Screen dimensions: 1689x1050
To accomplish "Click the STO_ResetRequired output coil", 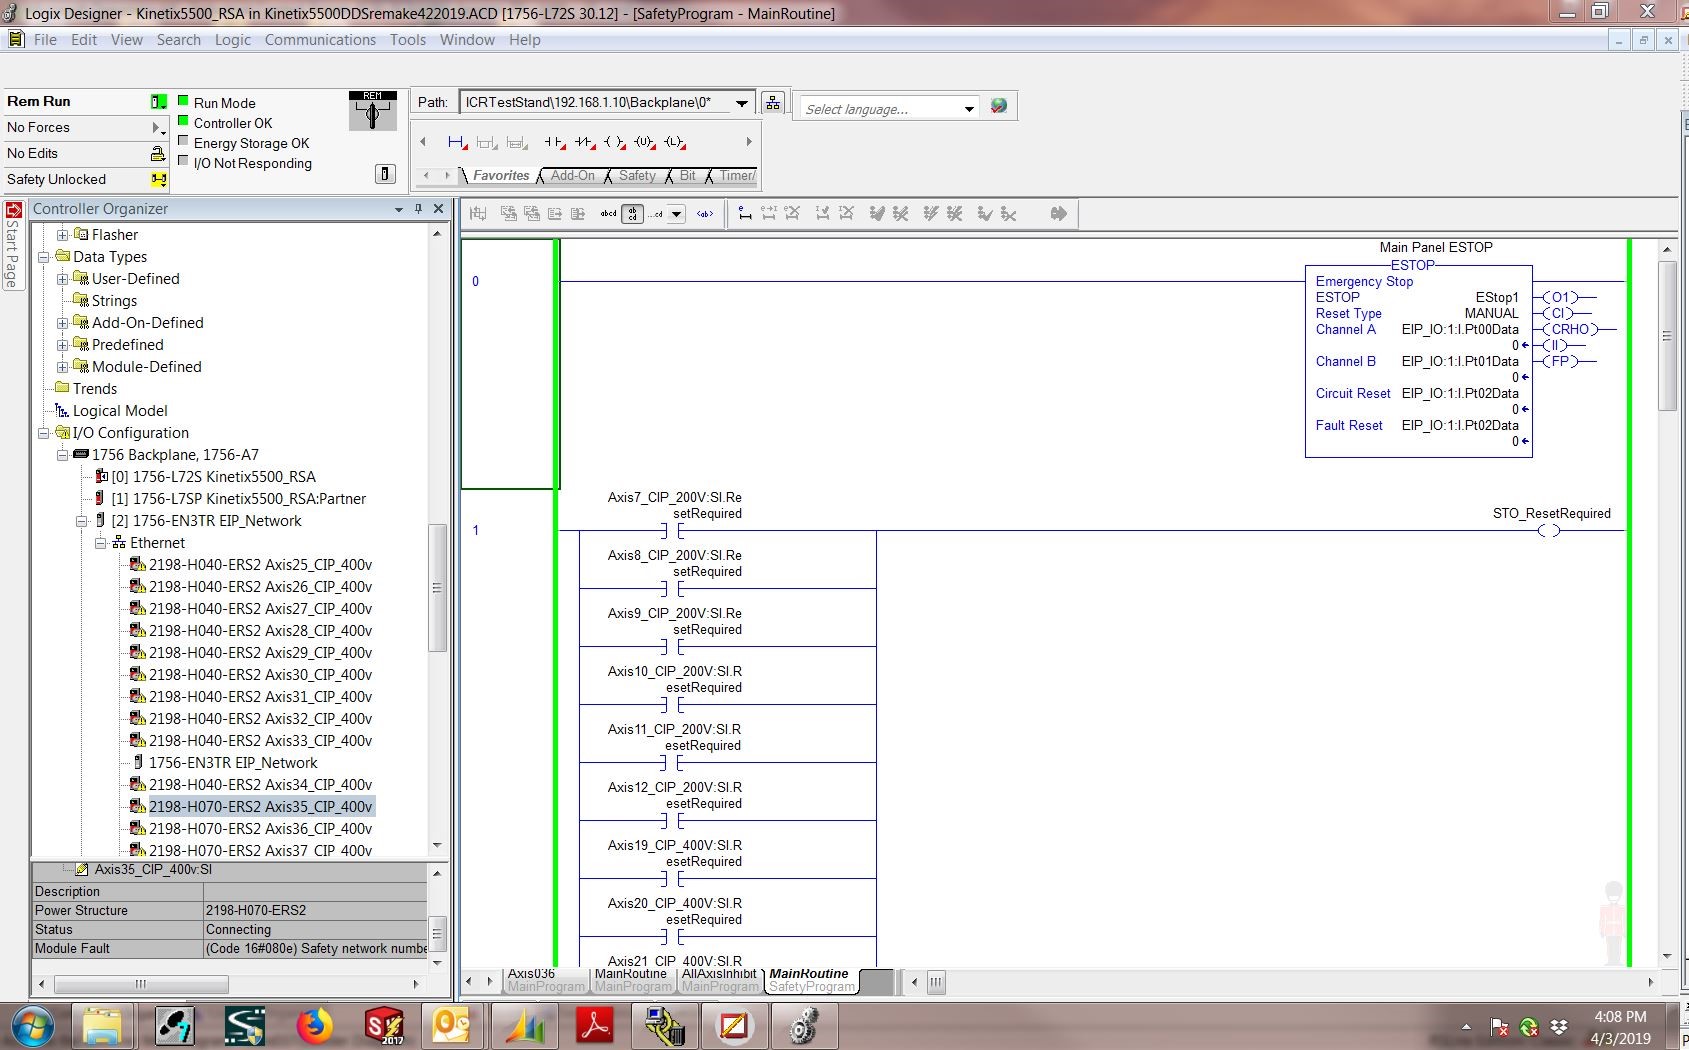I will click(1549, 530).
